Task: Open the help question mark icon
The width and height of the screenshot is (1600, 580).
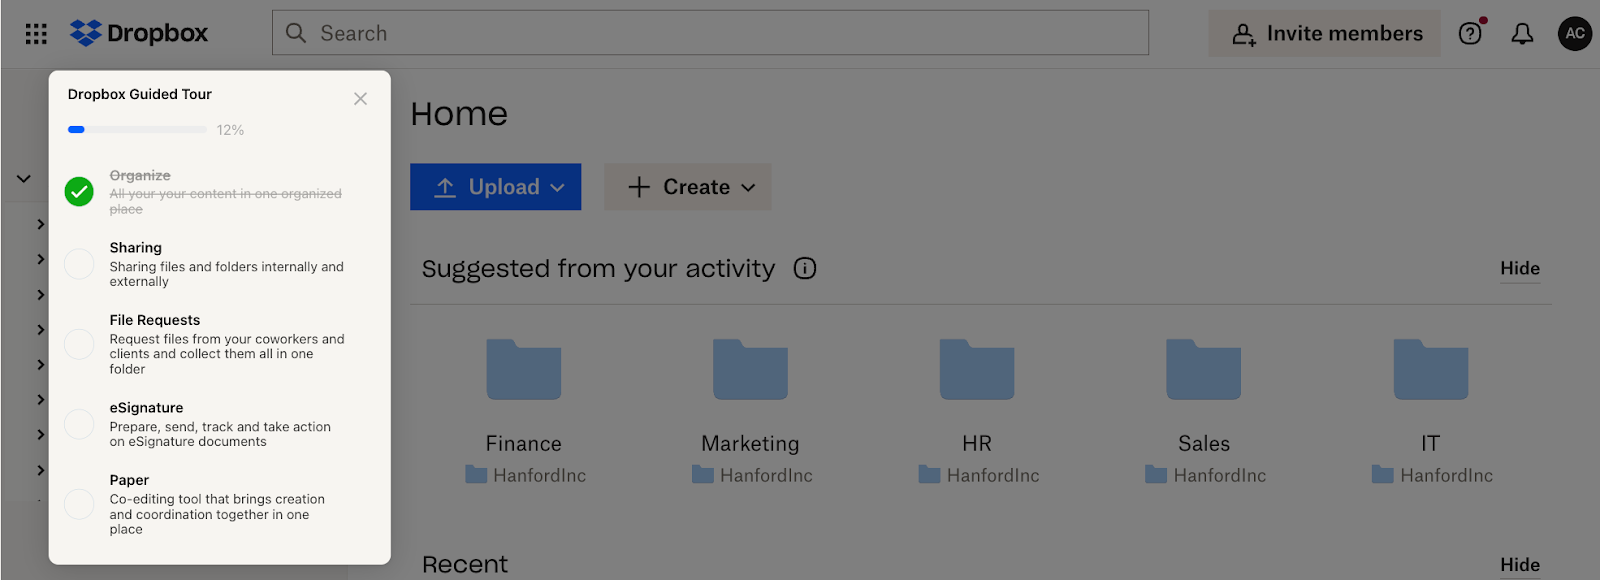Action: 1470,33
